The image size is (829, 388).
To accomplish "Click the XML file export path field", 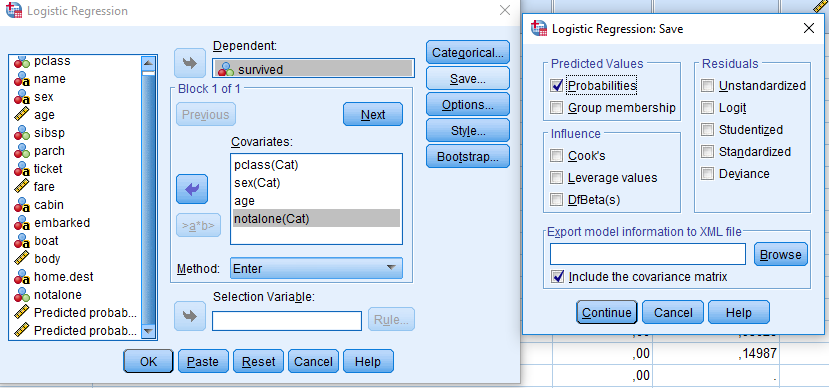I will (648, 254).
